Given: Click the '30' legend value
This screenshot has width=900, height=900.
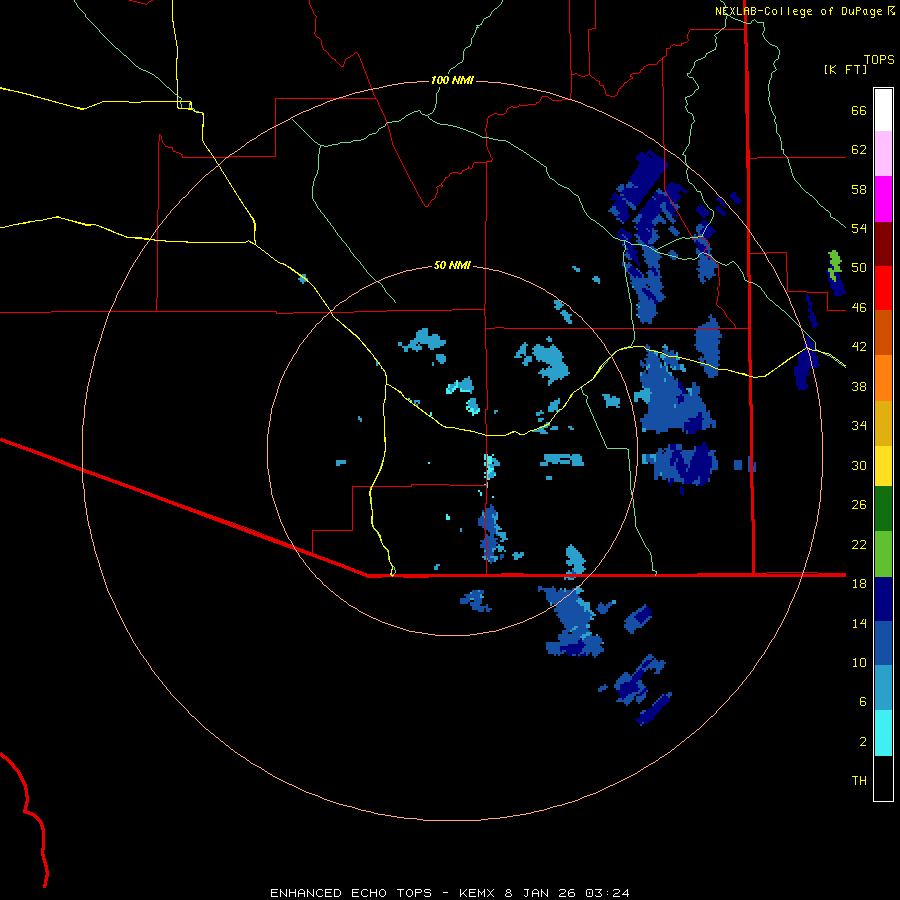Looking at the screenshot, I should click(859, 465).
